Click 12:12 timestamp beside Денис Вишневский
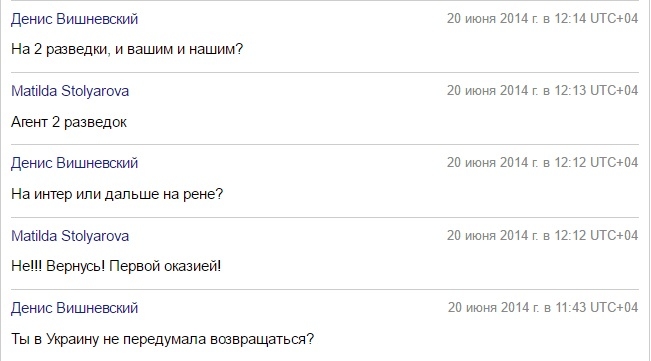 tap(542, 163)
